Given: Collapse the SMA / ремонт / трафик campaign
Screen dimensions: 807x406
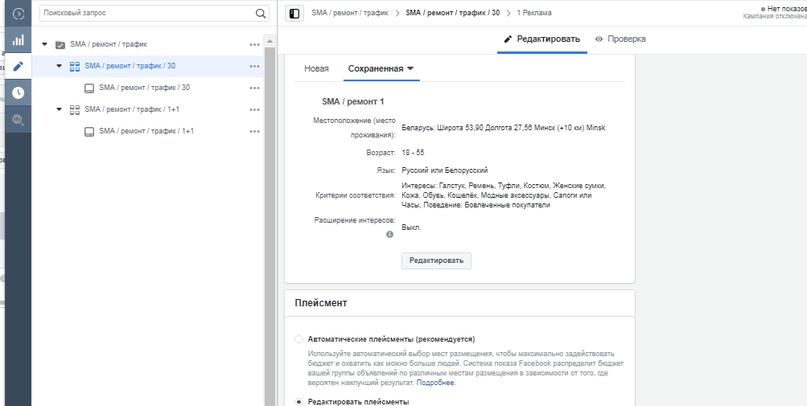Looking at the screenshot, I should coord(44,44).
